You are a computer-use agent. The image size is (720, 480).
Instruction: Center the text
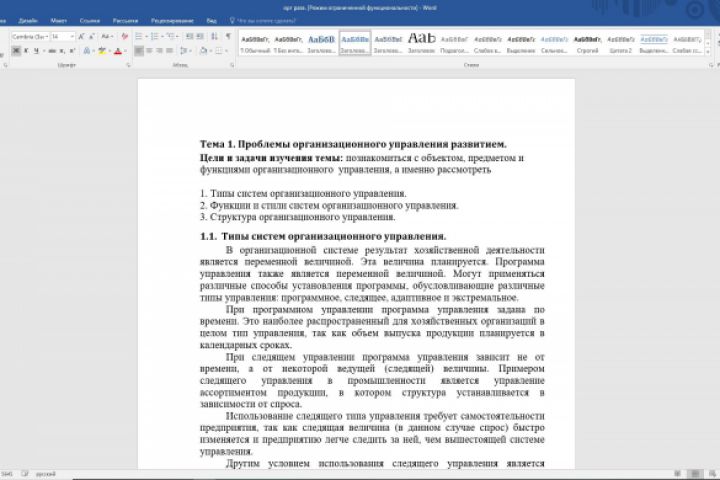pos(149,51)
